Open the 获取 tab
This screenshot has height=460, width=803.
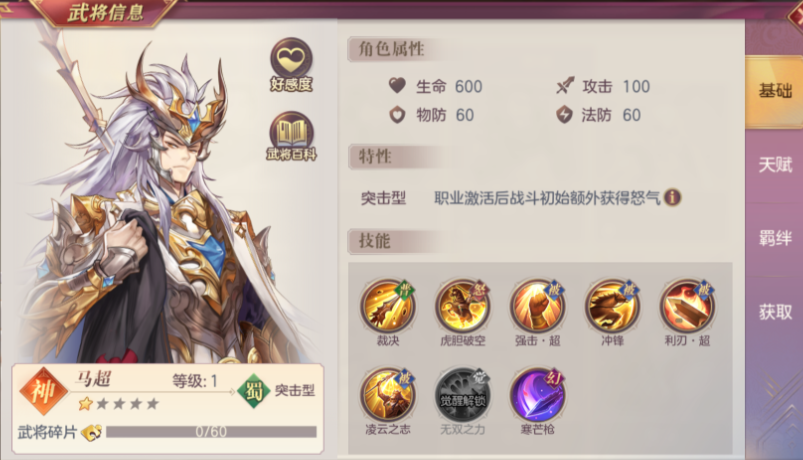[774, 311]
